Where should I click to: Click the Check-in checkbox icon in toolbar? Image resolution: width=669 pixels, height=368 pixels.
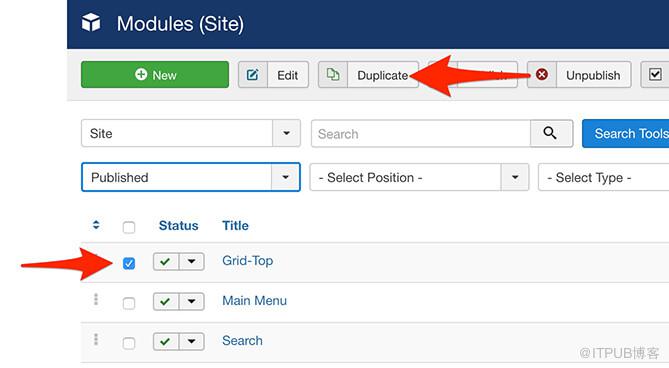click(x=655, y=75)
